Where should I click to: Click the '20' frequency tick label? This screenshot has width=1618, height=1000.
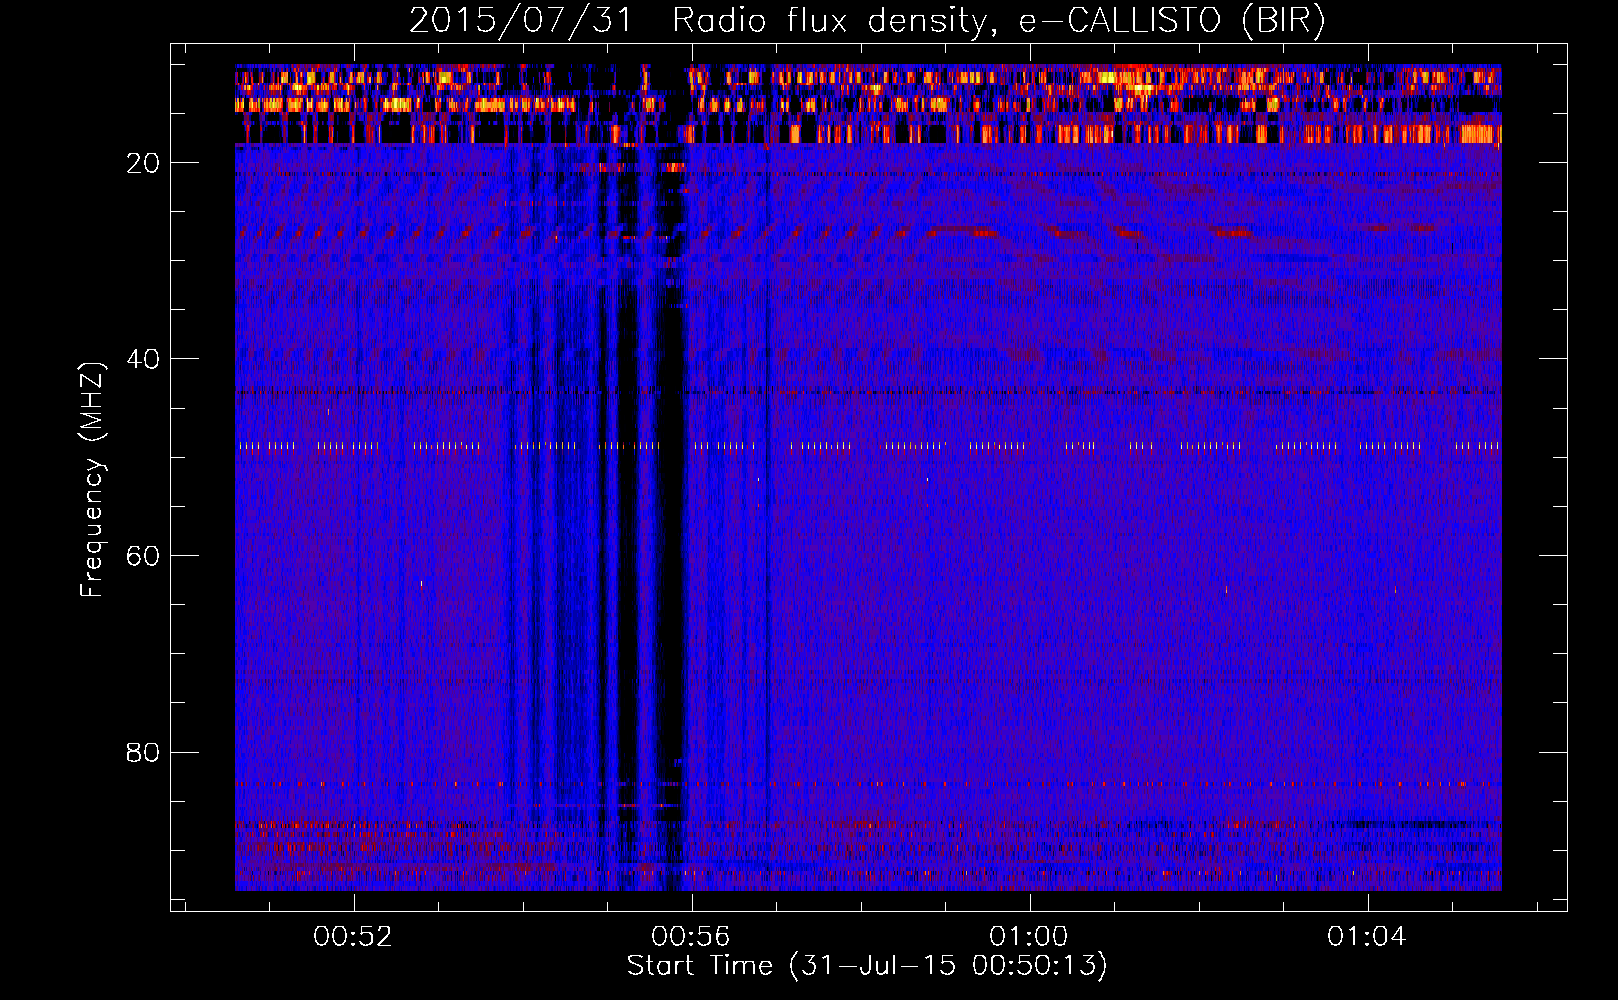click(x=144, y=163)
